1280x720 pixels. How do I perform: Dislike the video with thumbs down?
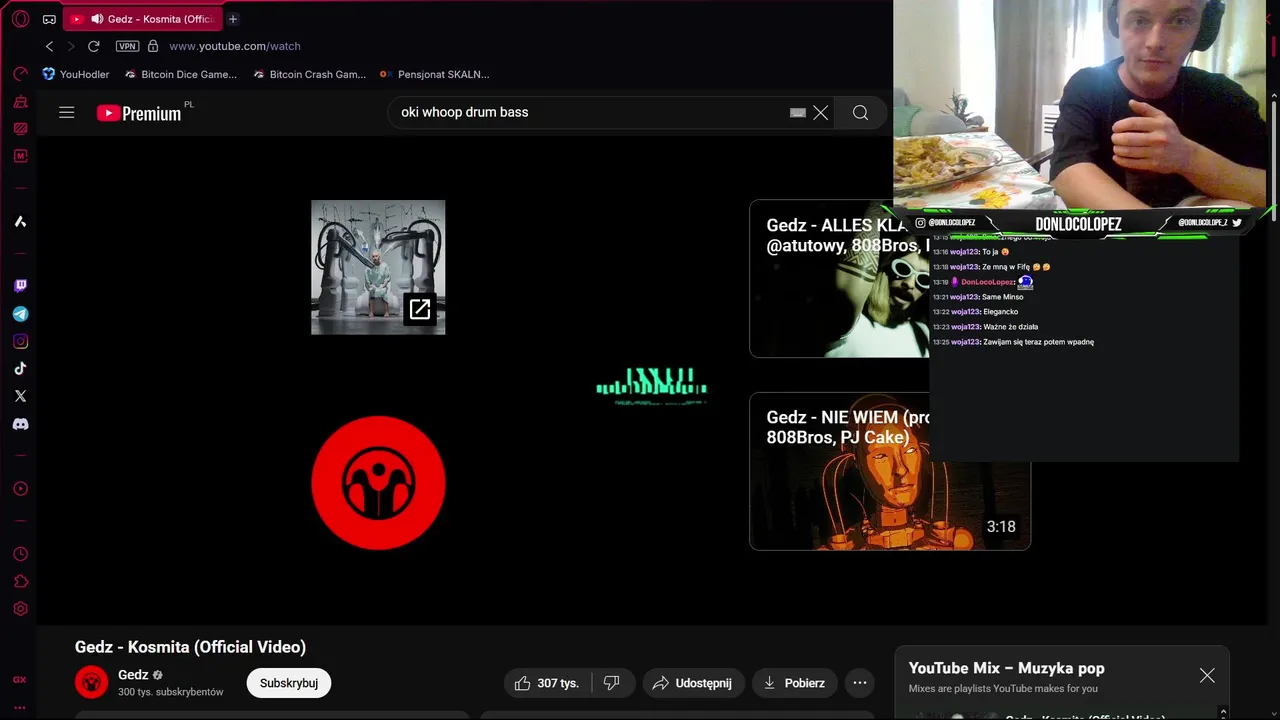pos(613,683)
